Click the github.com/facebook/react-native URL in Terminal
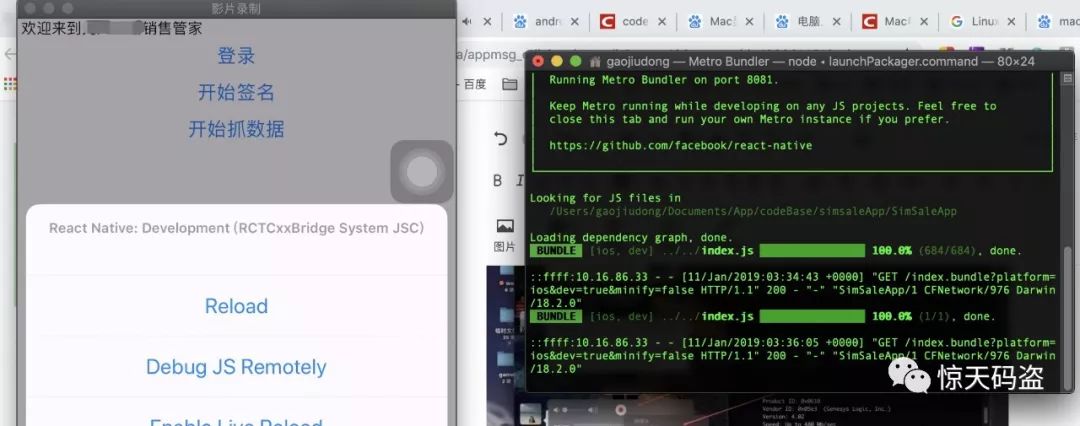Viewport: 1080px width, 426px height. 681,145
